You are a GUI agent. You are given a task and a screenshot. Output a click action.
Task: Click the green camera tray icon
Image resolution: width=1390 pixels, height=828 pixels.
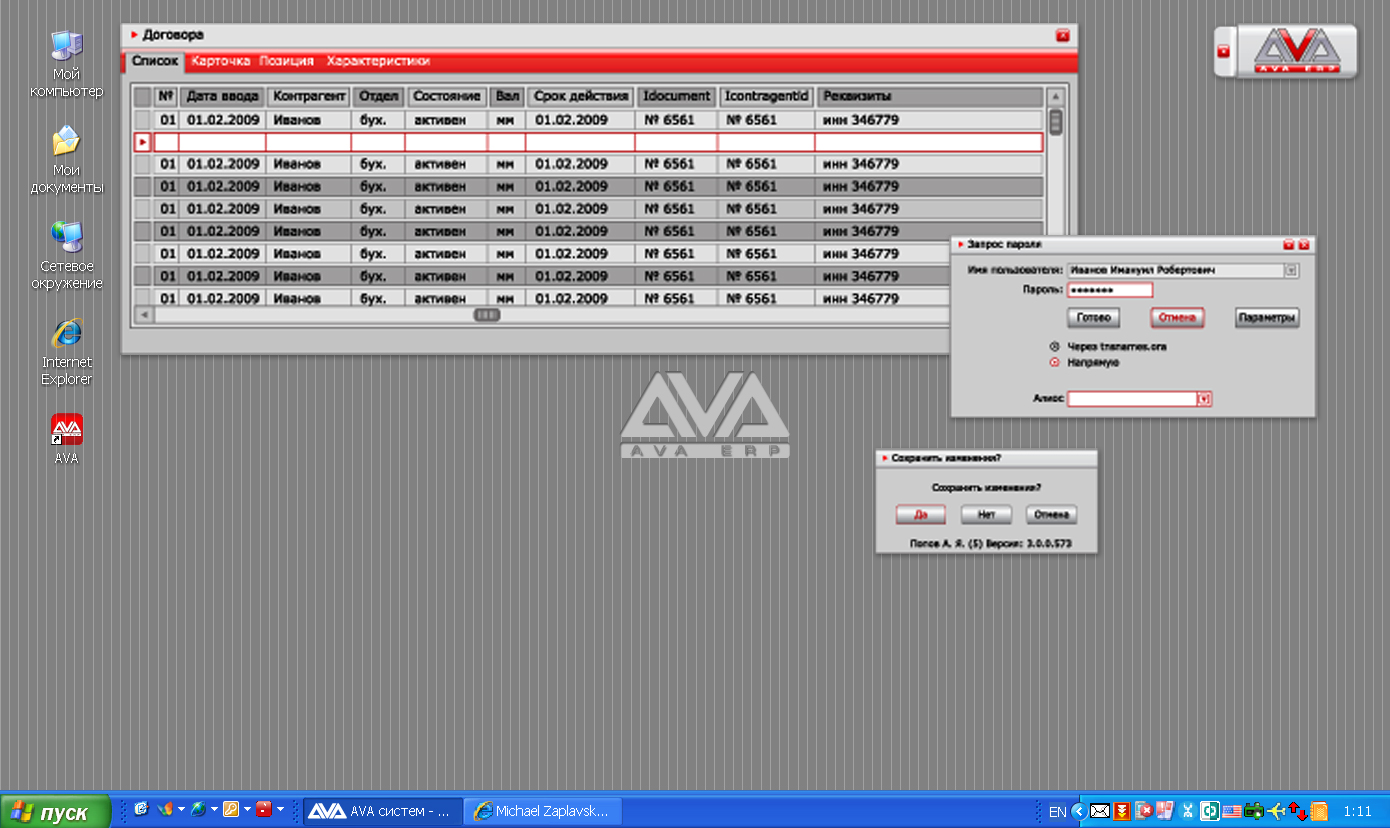(x=1253, y=811)
